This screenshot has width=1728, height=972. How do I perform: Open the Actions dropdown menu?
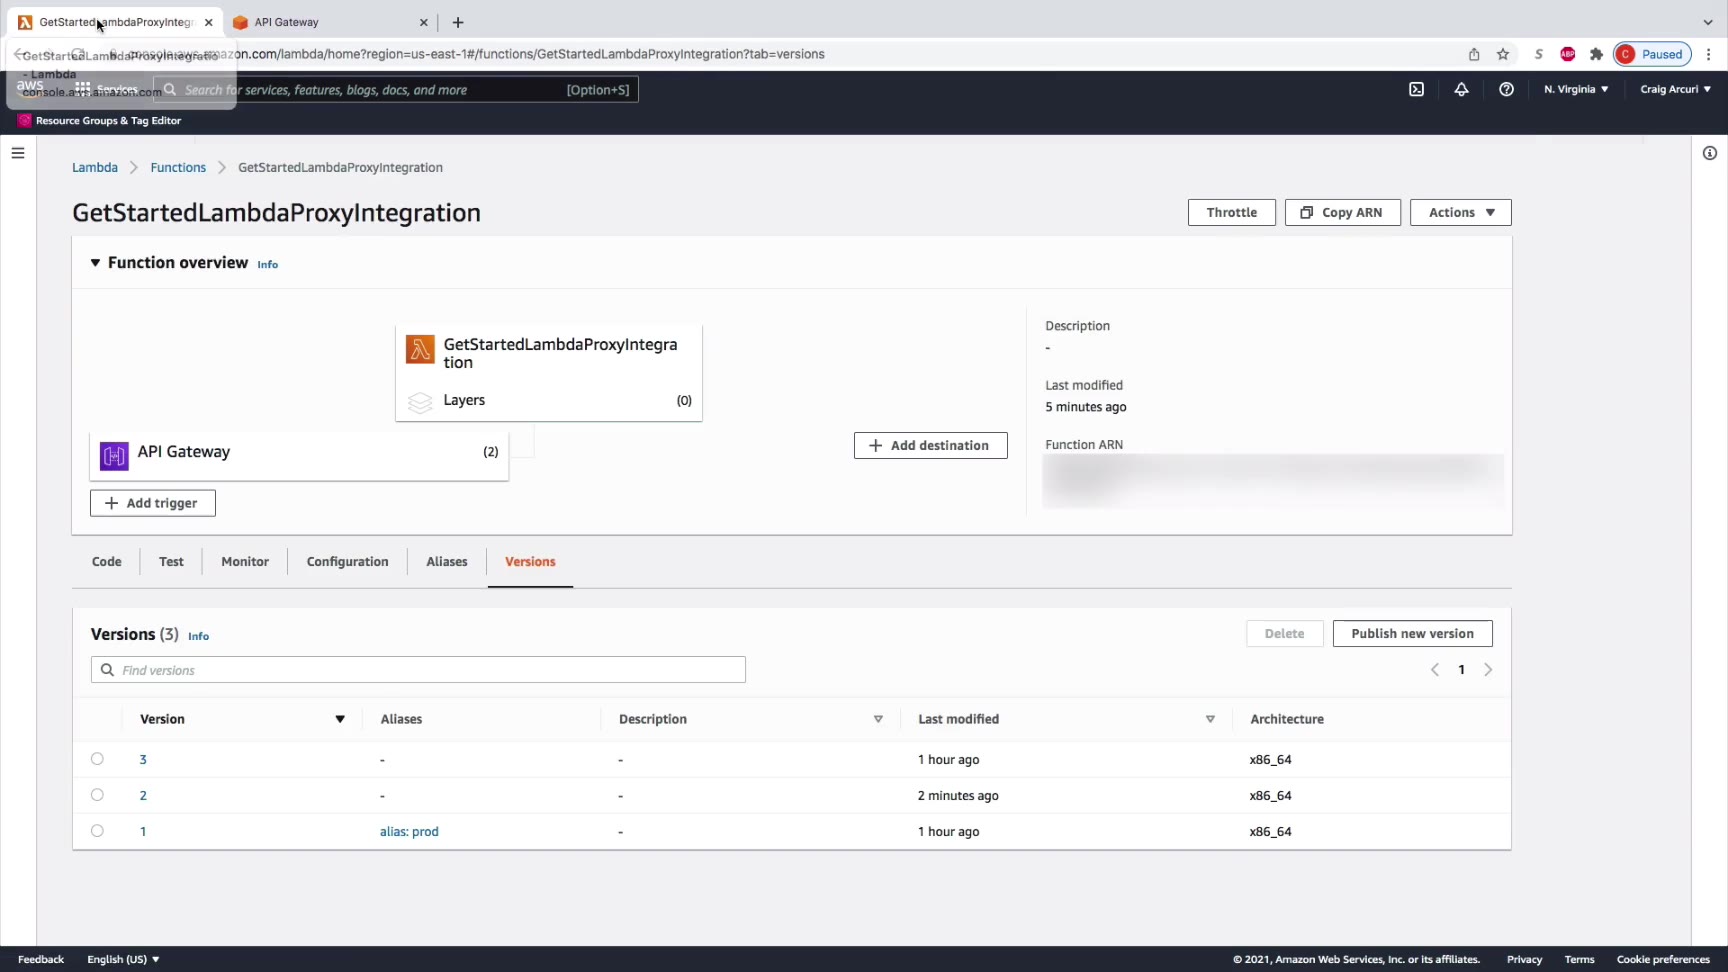[x=1460, y=212]
